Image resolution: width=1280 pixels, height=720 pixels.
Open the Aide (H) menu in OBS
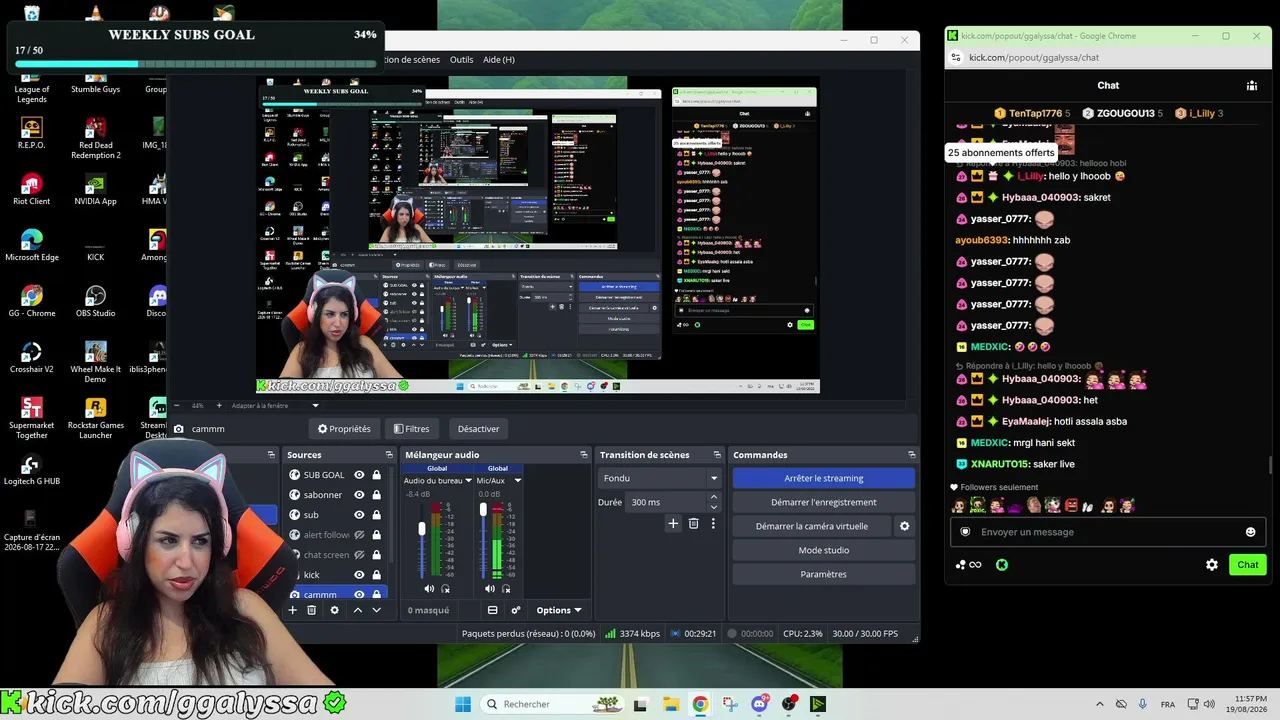click(x=499, y=60)
